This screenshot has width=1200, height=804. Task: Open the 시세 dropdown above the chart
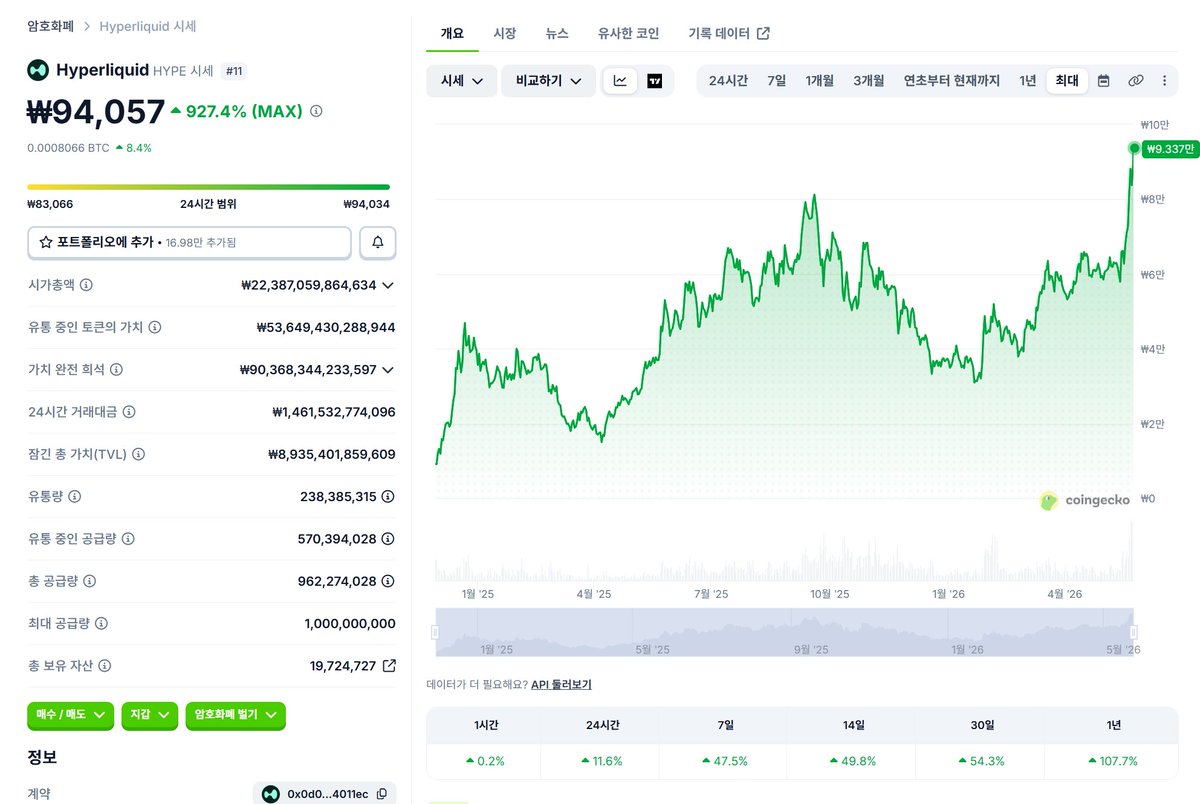(462, 81)
